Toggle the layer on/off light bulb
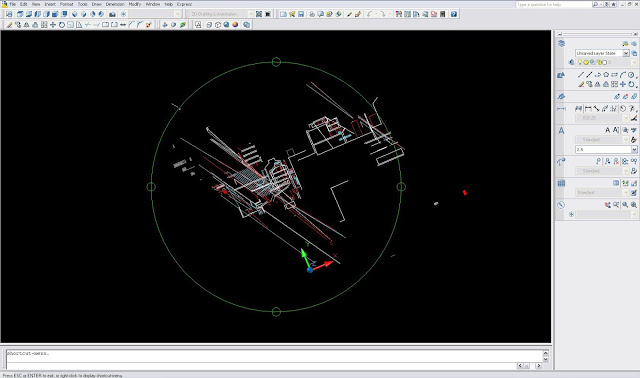640x378 pixels. 580,62
